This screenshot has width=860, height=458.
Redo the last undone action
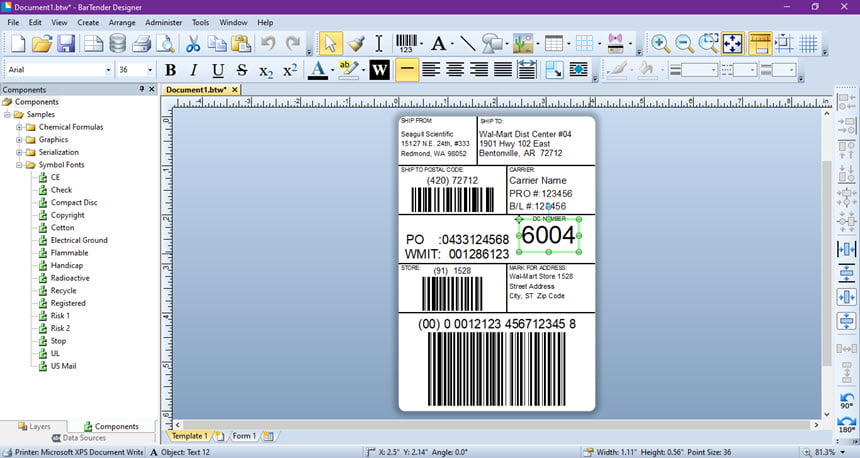pos(293,43)
